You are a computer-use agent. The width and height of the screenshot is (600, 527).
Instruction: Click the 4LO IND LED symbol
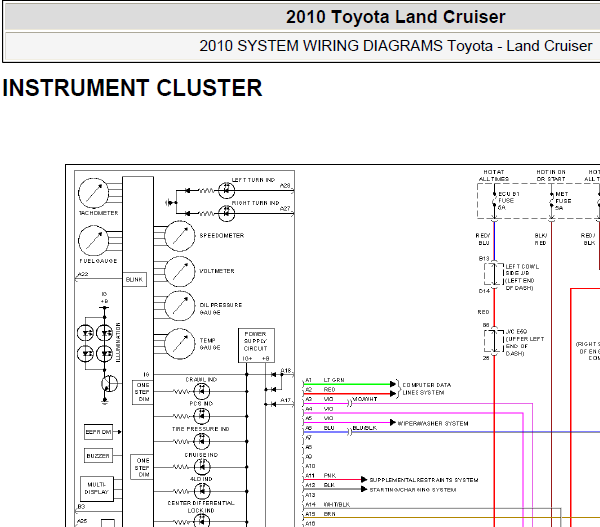click(x=202, y=491)
